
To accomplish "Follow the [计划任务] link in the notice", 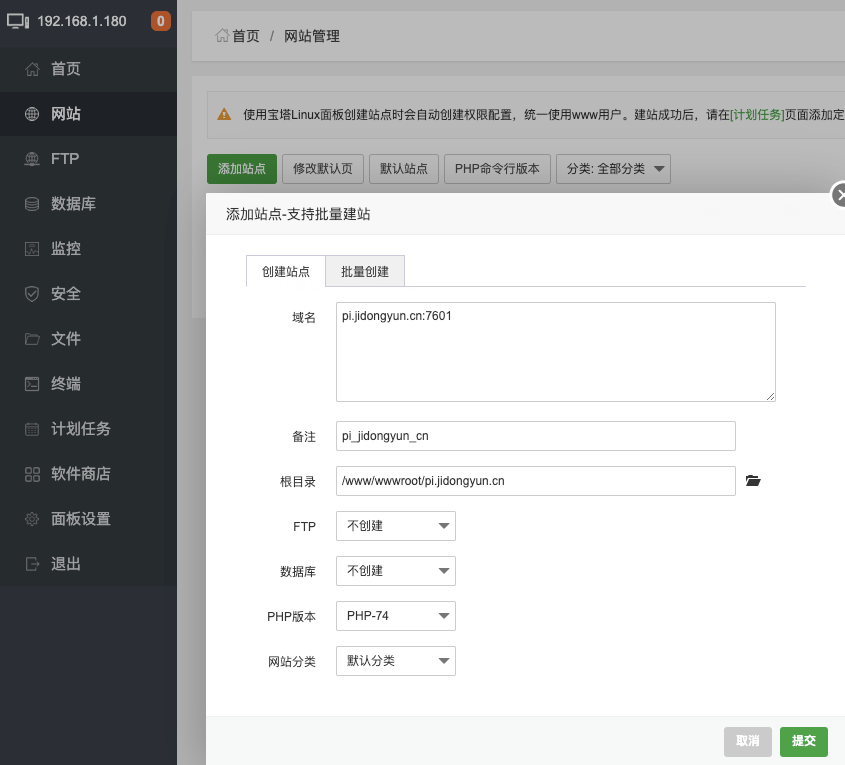I will point(757,115).
